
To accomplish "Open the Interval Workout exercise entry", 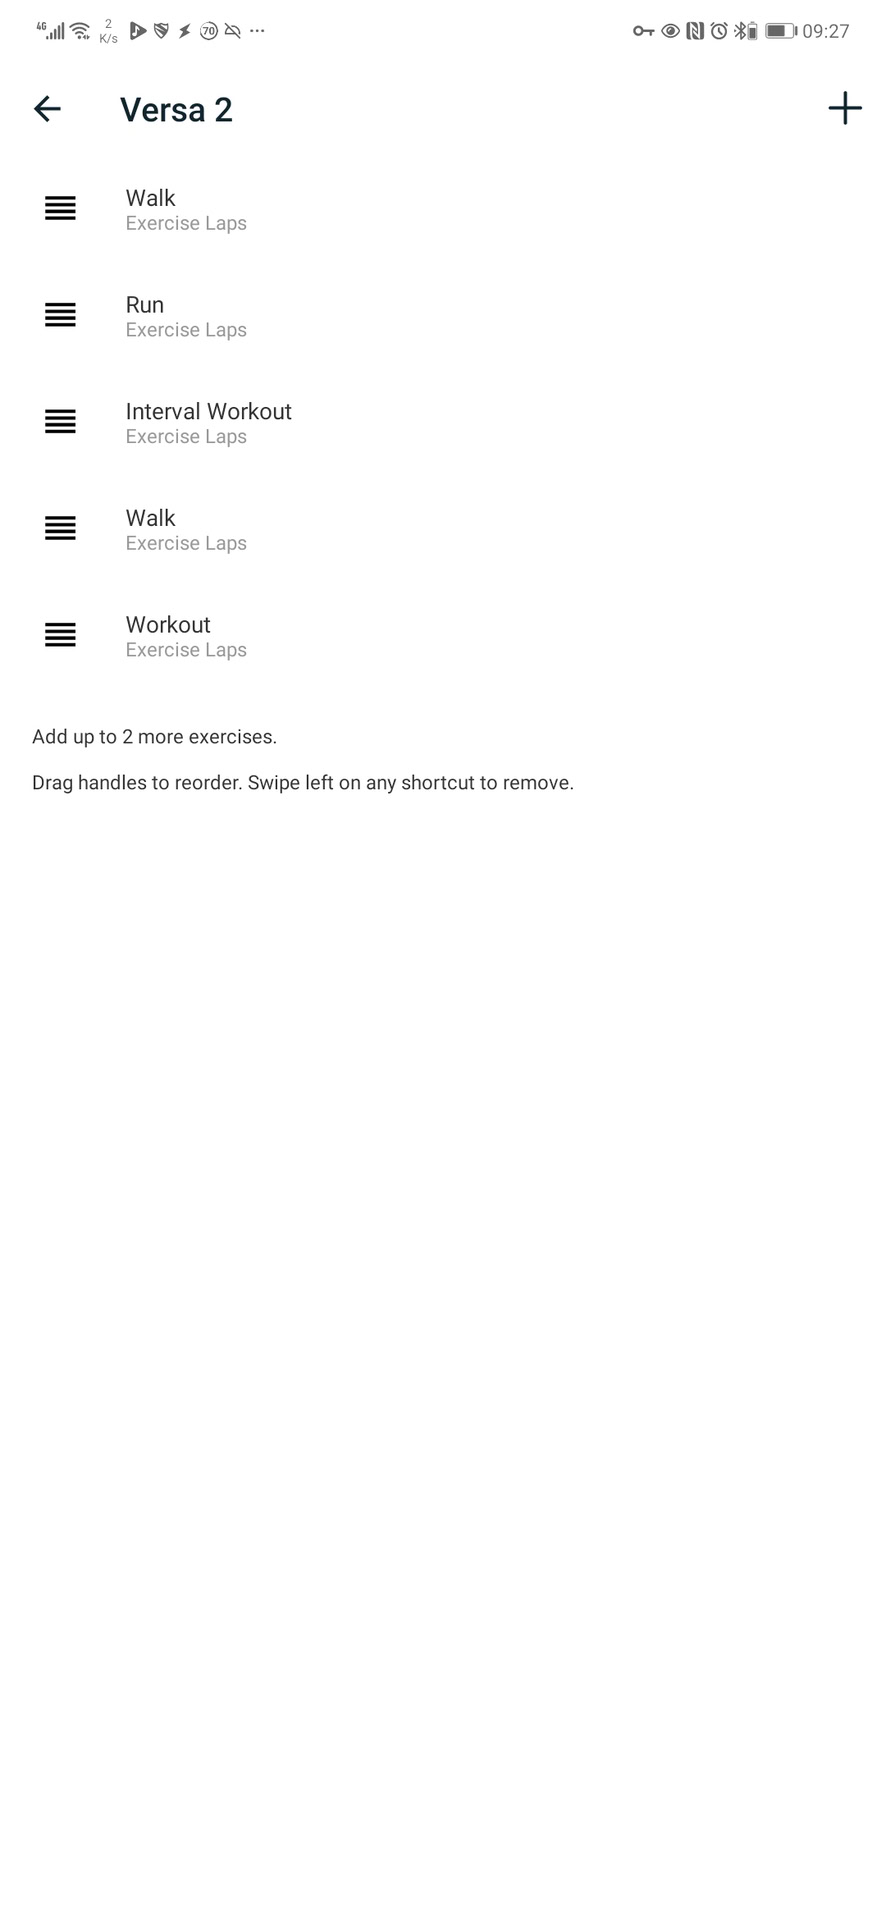I will (x=443, y=422).
